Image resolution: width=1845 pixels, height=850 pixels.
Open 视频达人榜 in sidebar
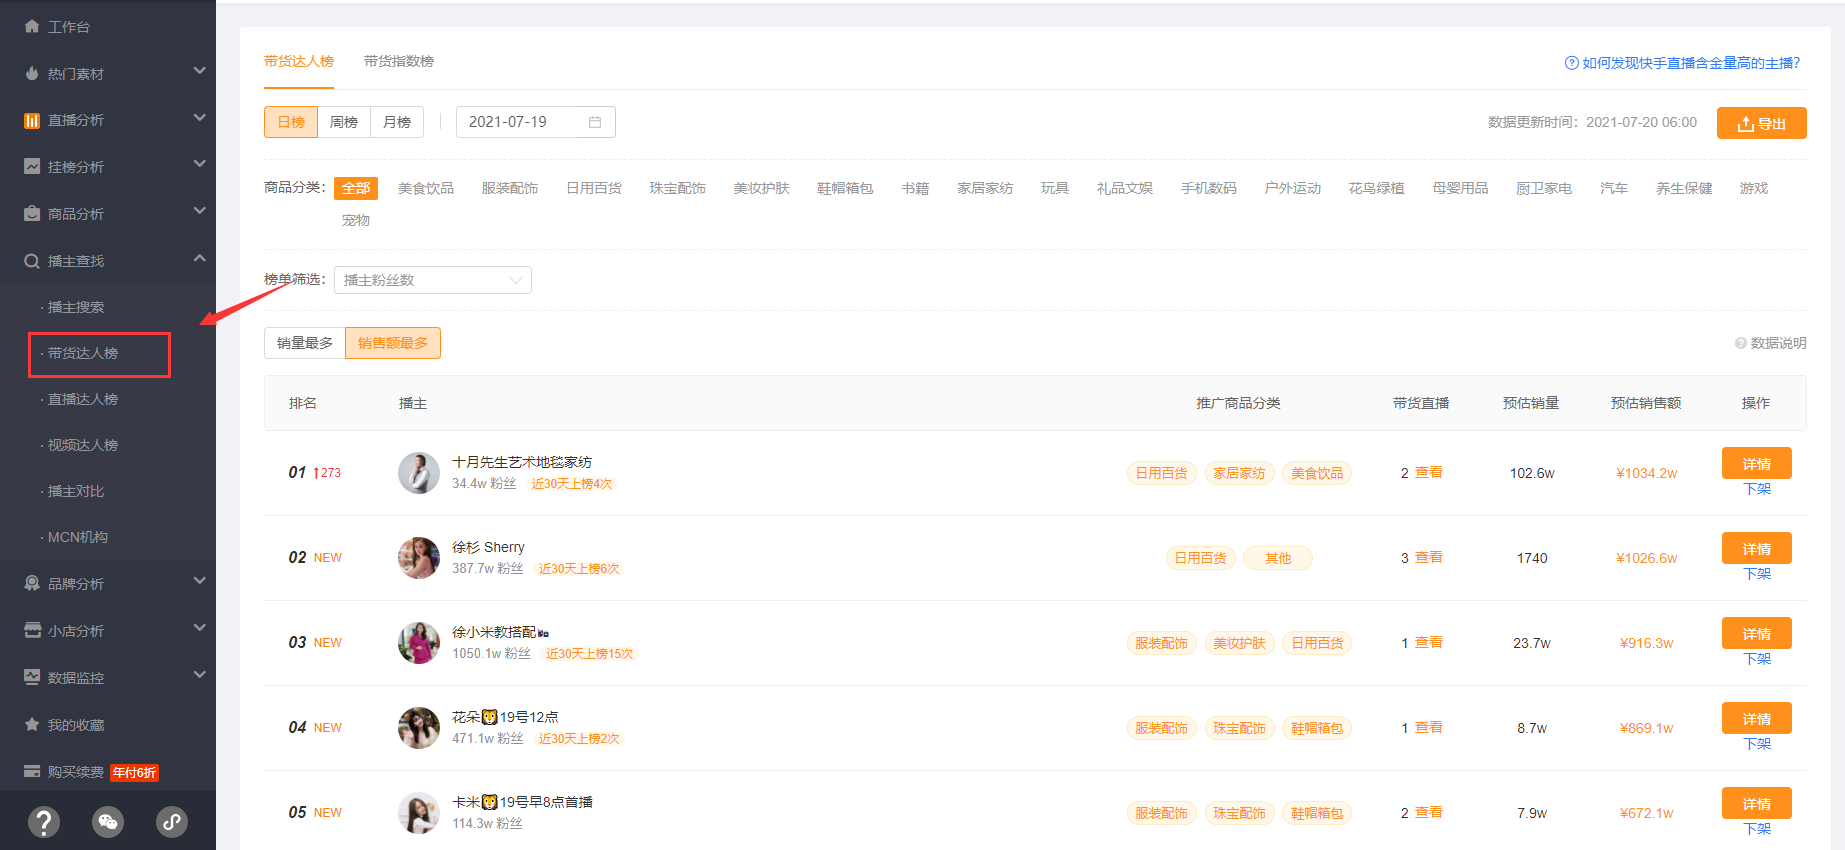click(x=83, y=445)
